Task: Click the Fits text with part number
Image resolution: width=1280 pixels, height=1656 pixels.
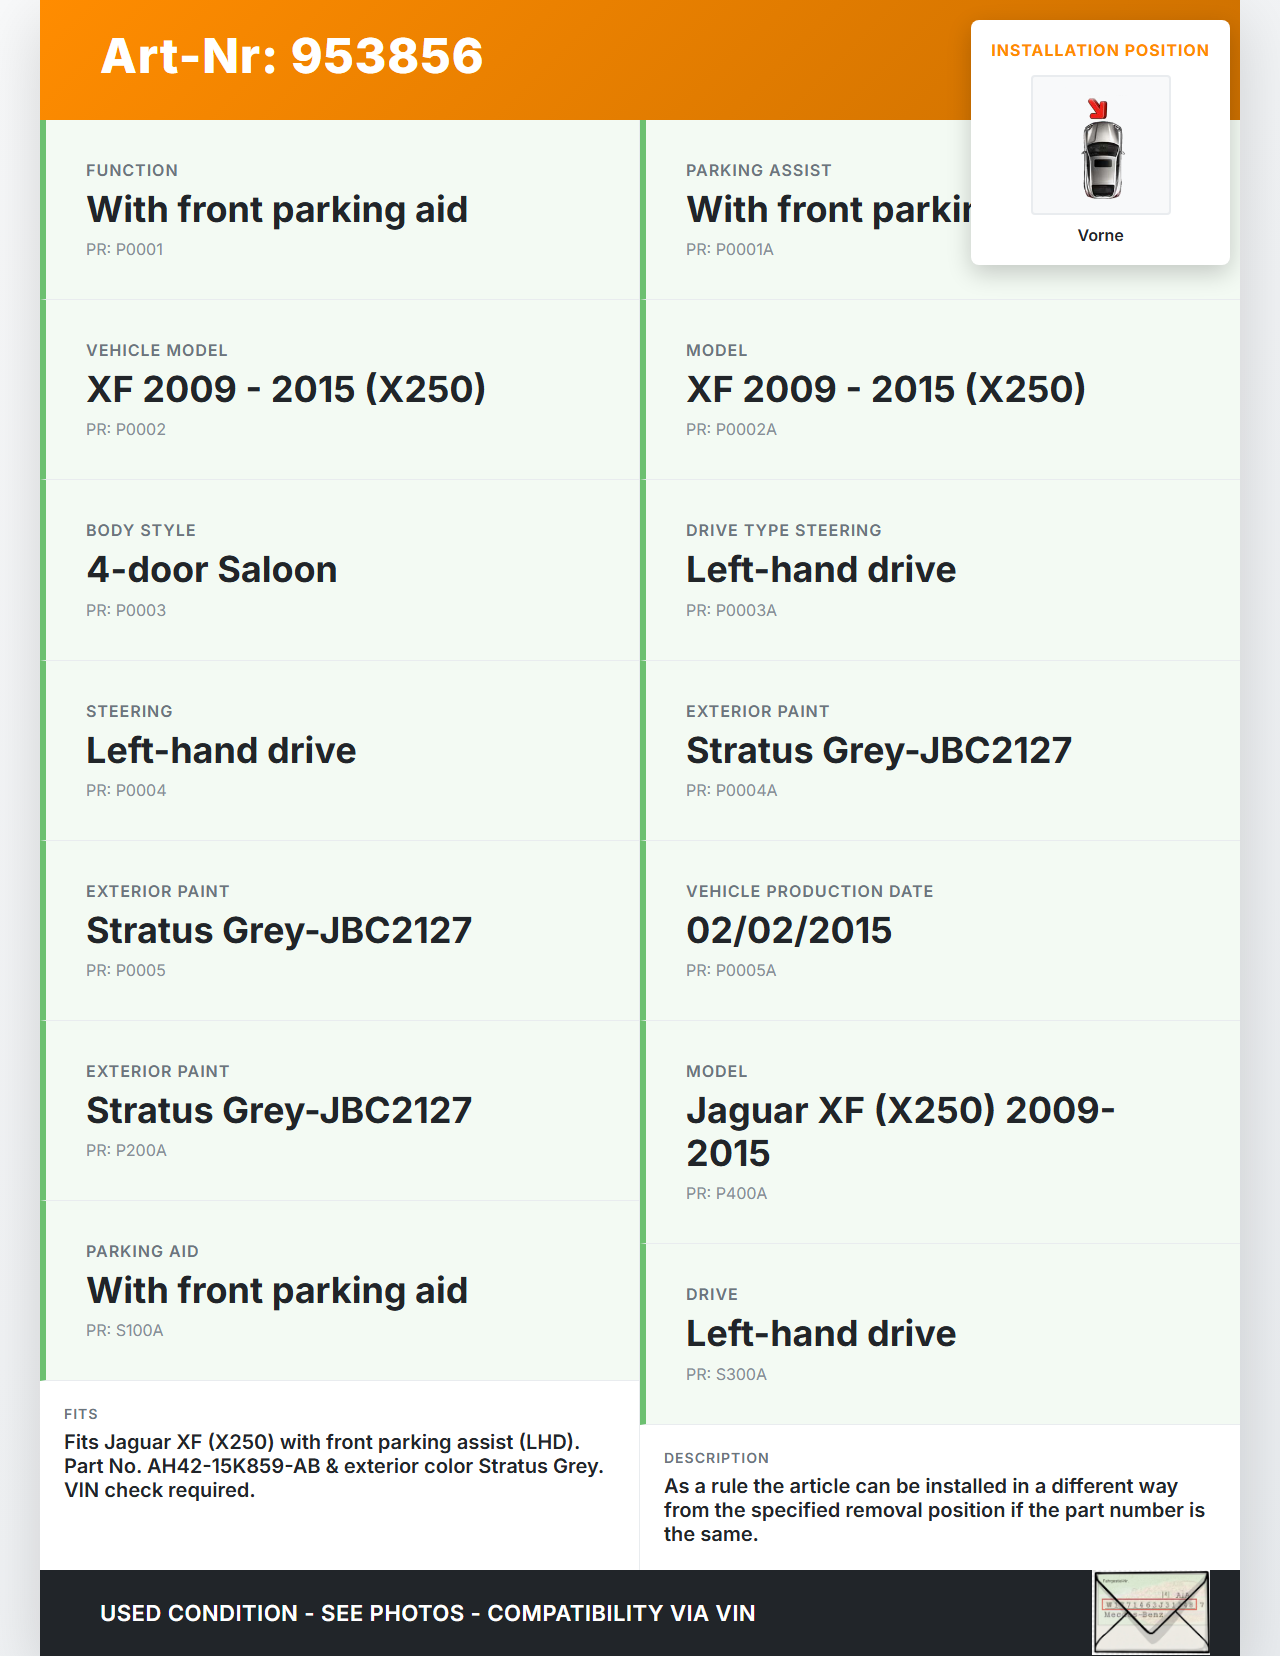Action: (x=334, y=1466)
